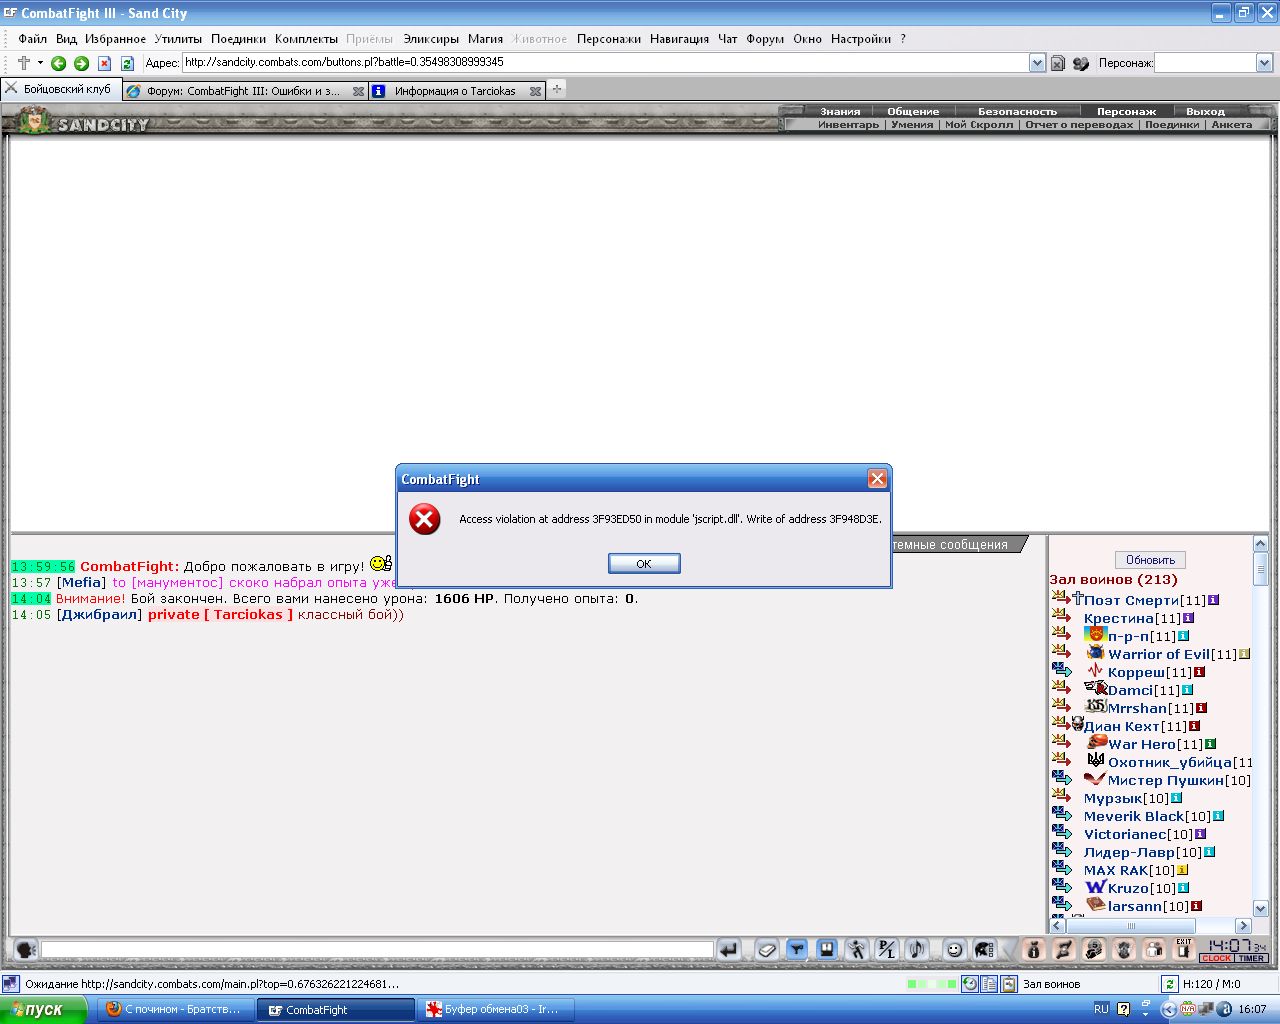Click the address URL field
Screen dimensions: 1280x1024
[x=605, y=62]
